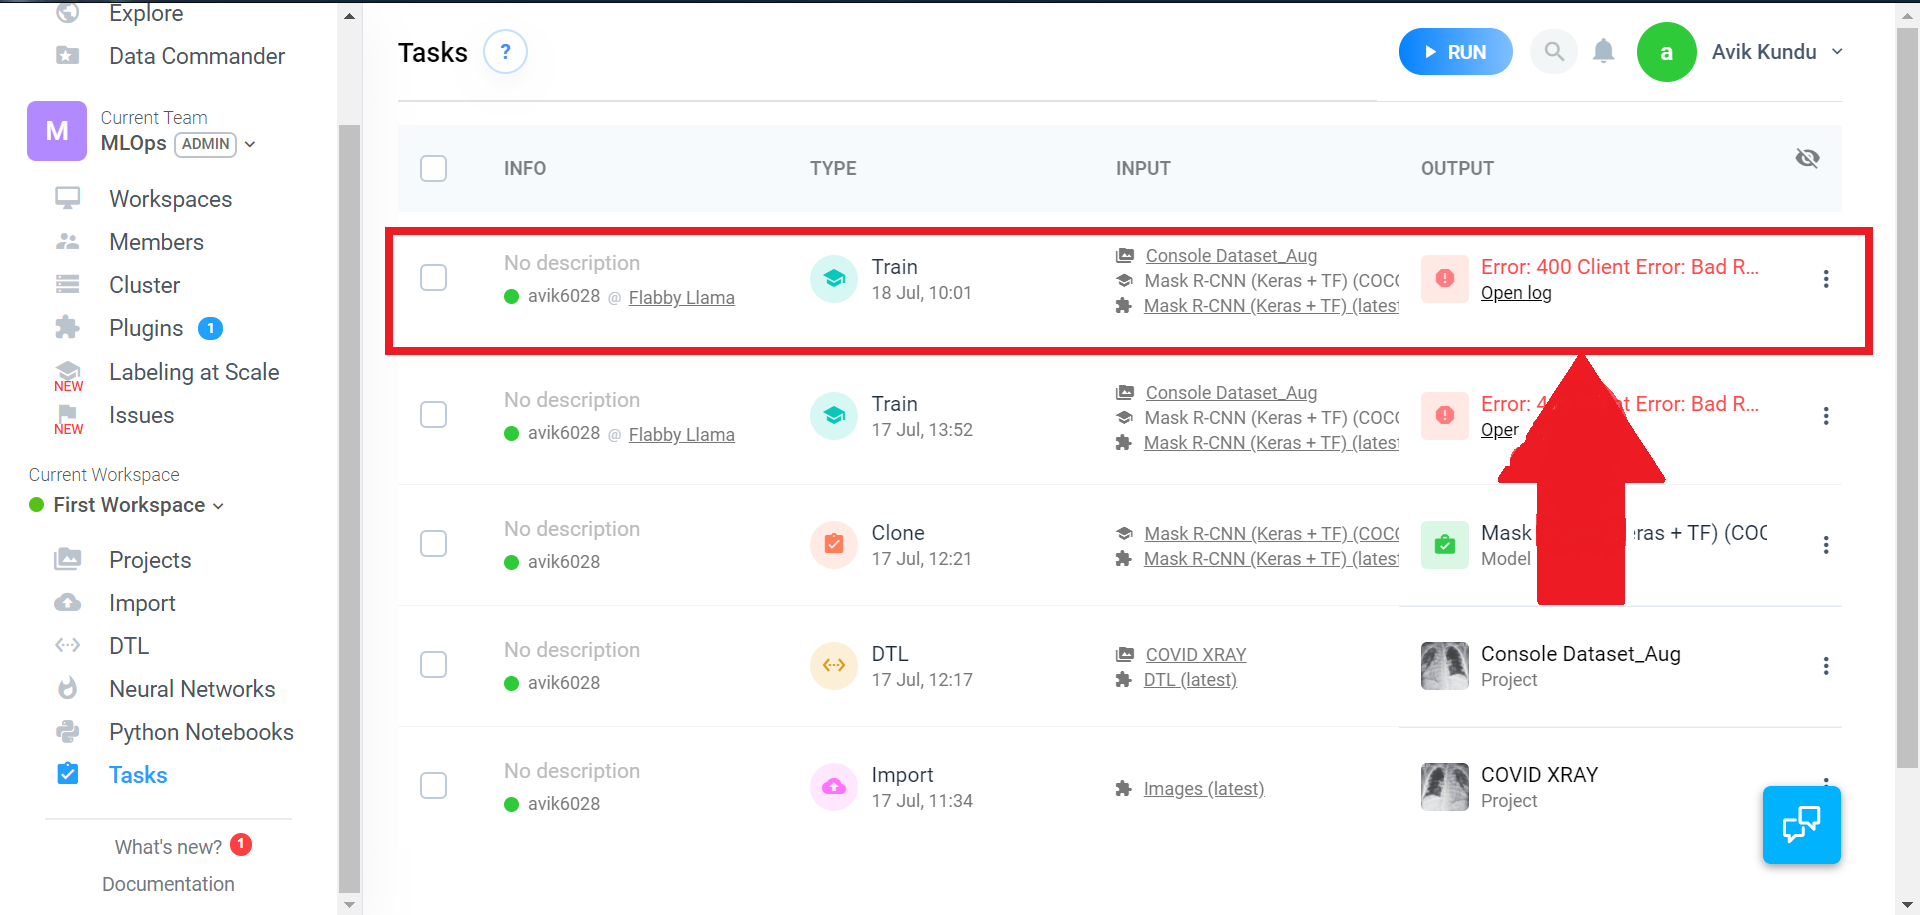This screenshot has height=915, width=1920.
Task: Open the Documentation link
Action: coord(168,884)
